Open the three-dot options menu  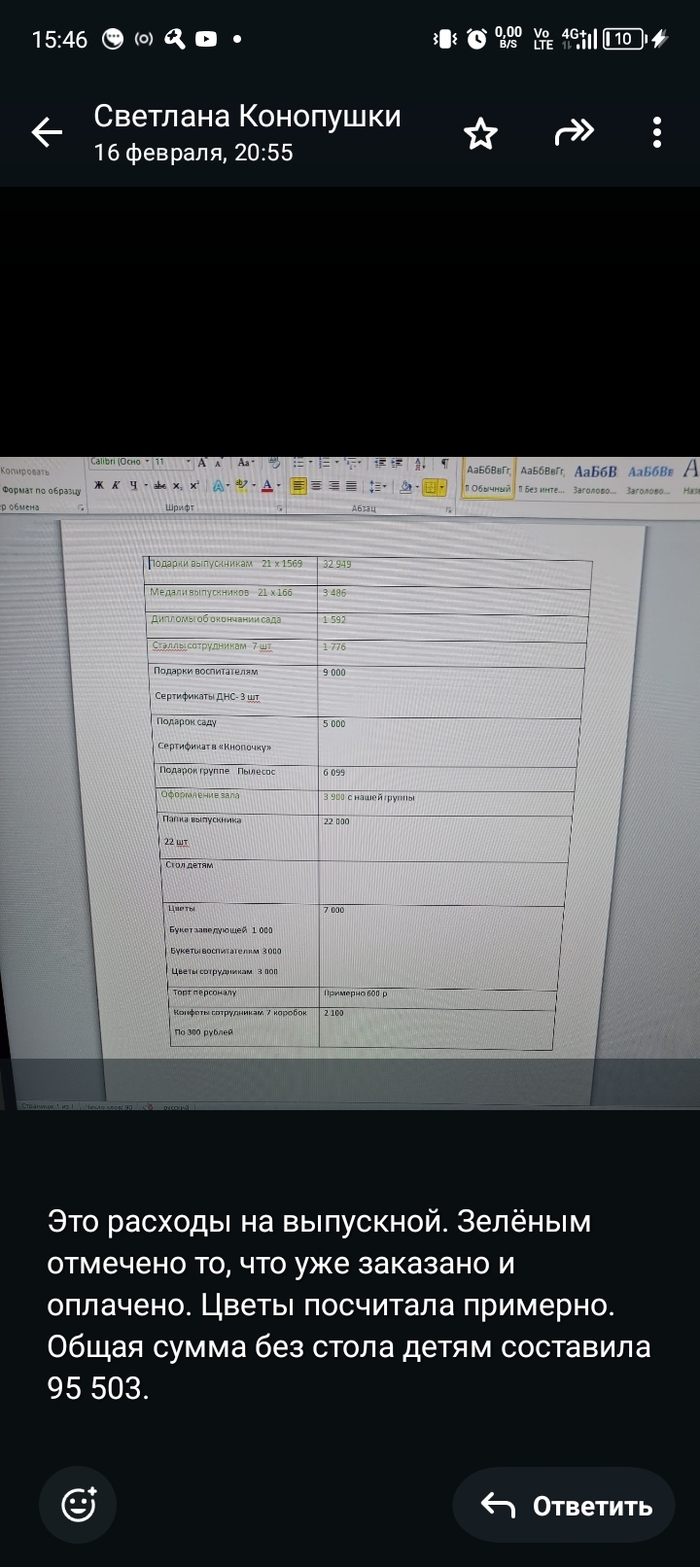pos(657,133)
